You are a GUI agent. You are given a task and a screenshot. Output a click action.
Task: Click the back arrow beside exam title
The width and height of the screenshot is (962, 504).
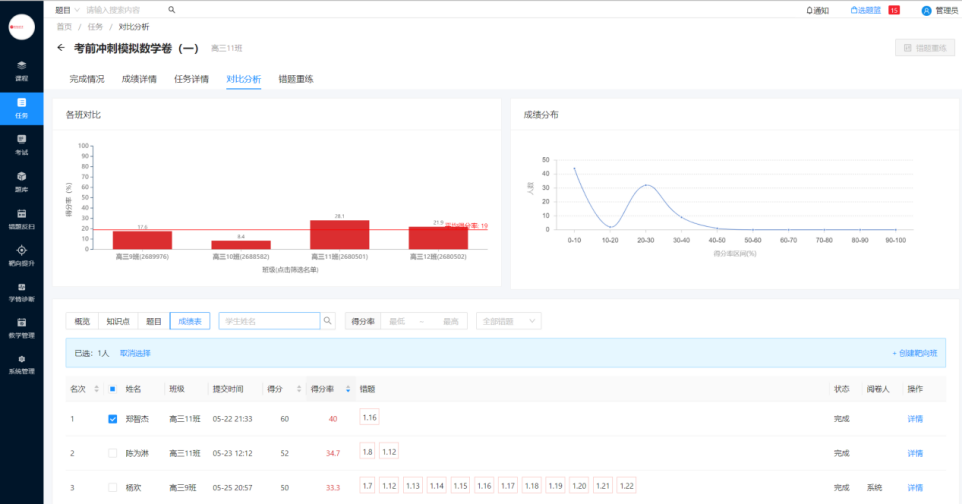click(x=61, y=48)
